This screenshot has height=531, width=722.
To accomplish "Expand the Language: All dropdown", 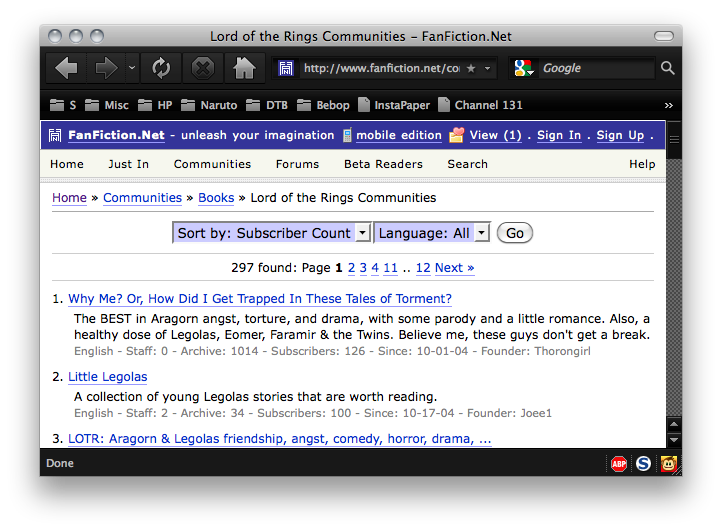I will (x=431, y=233).
